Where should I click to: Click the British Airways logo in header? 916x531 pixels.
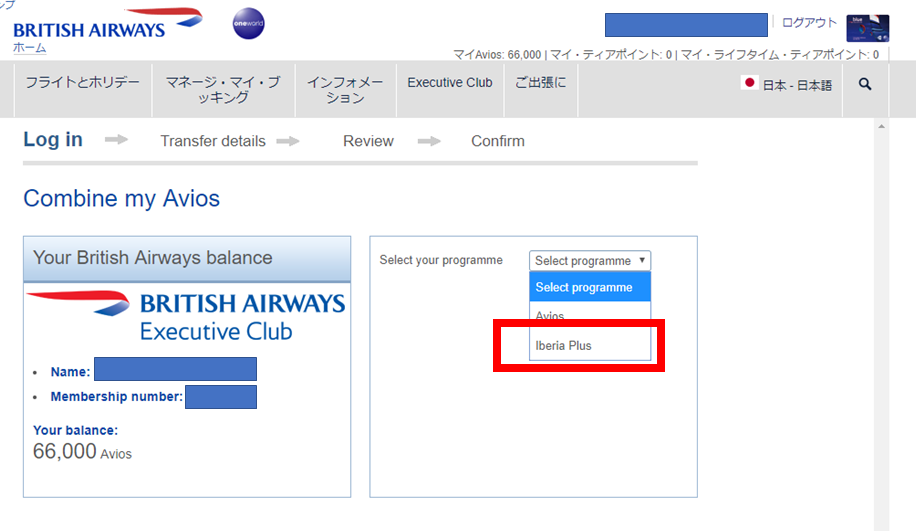coord(107,25)
